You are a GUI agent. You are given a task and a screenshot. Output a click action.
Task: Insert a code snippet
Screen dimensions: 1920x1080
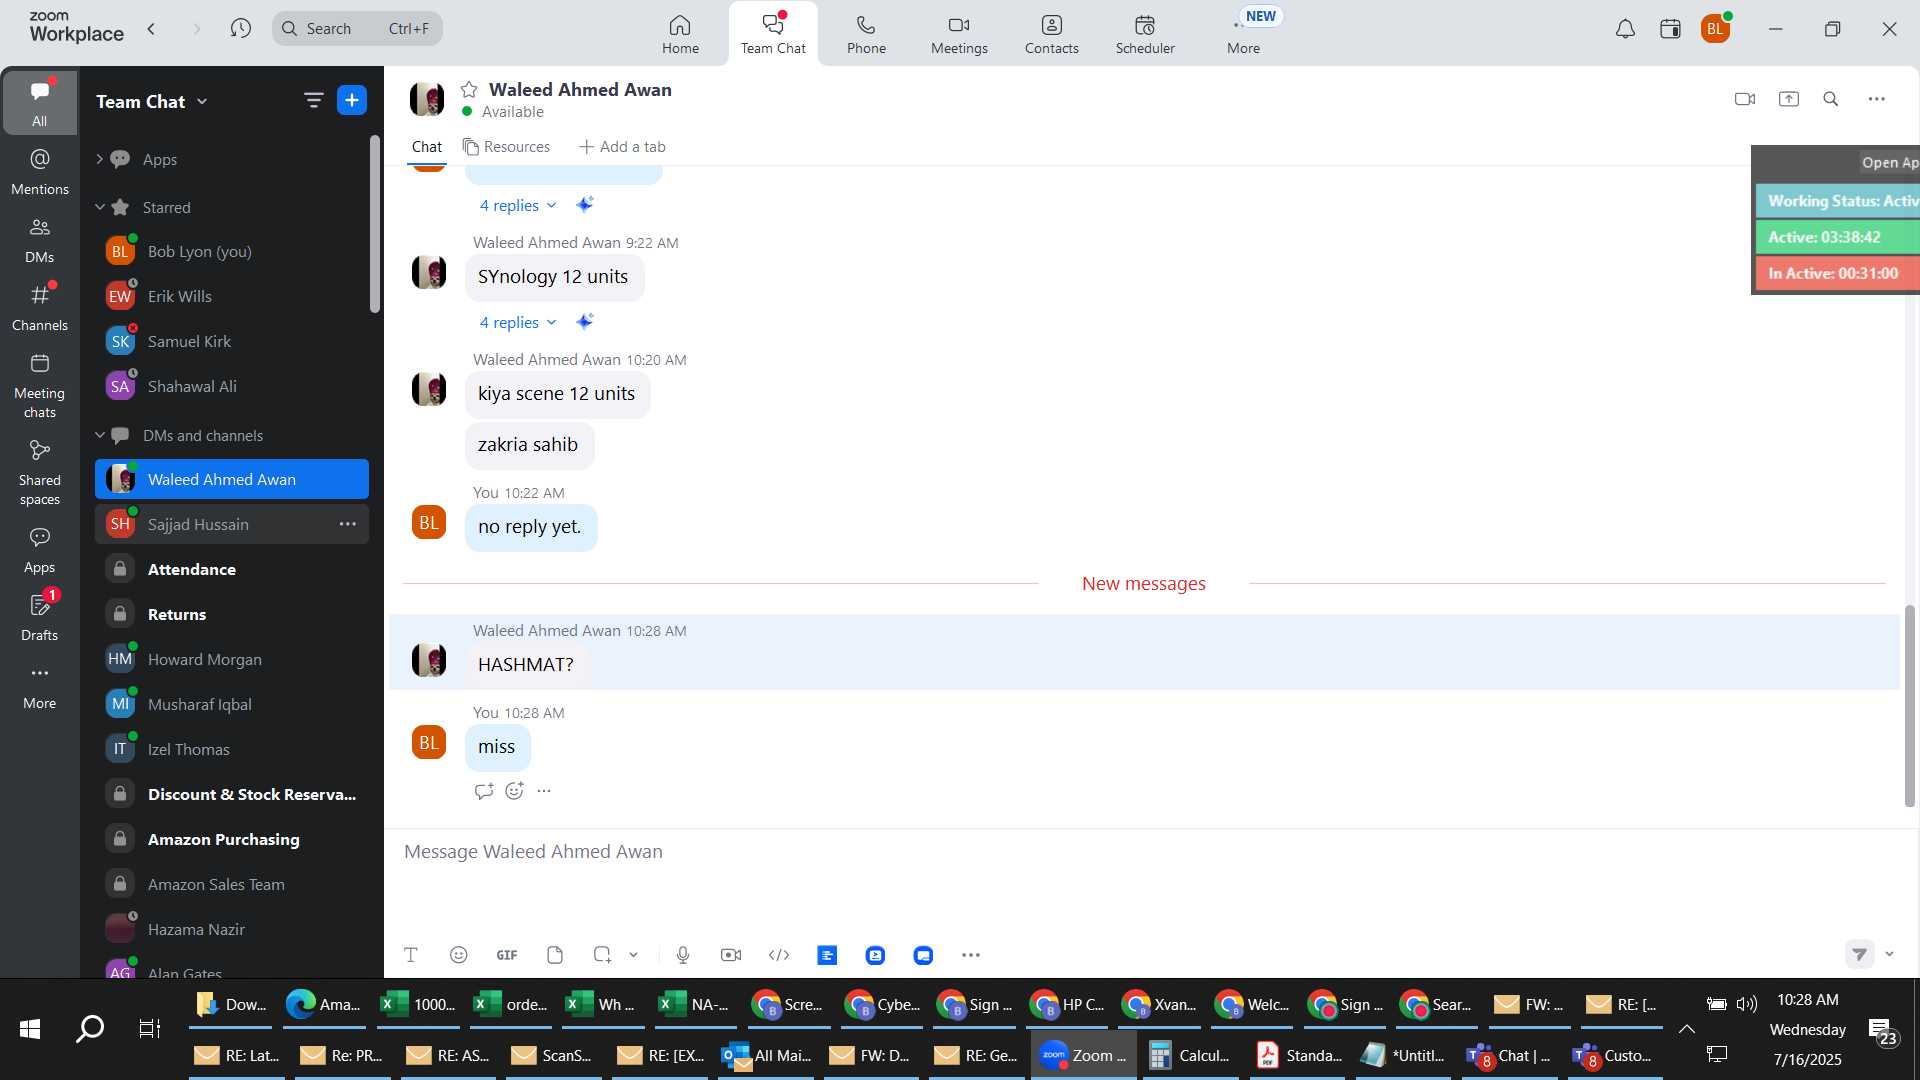tap(779, 955)
